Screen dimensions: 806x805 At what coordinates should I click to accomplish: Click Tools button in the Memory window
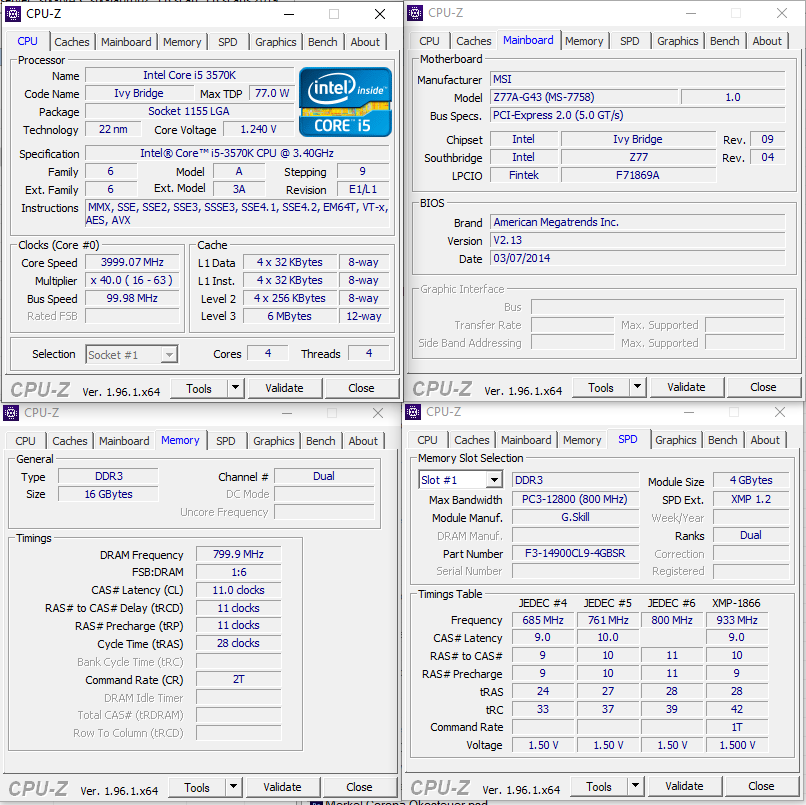(x=197, y=788)
